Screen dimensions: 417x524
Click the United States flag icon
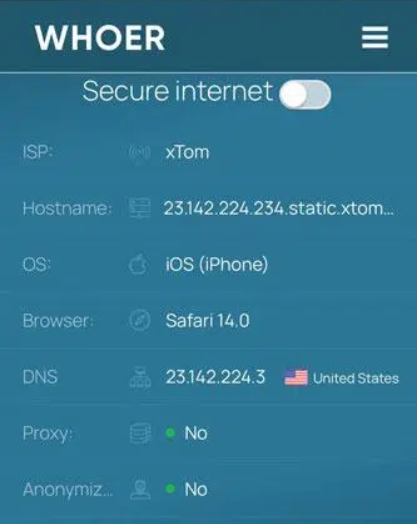pos(296,378)
